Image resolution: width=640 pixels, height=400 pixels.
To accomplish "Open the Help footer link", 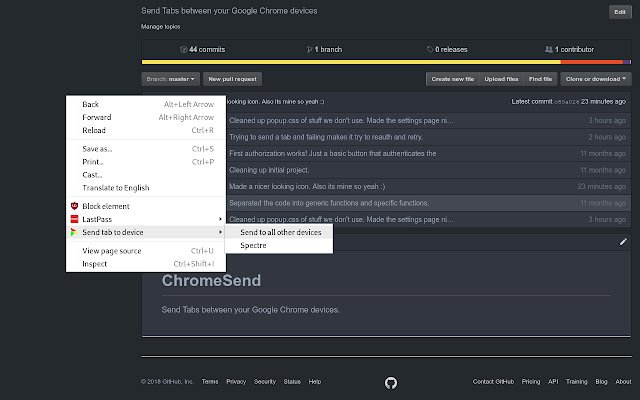I will (315, 382).
